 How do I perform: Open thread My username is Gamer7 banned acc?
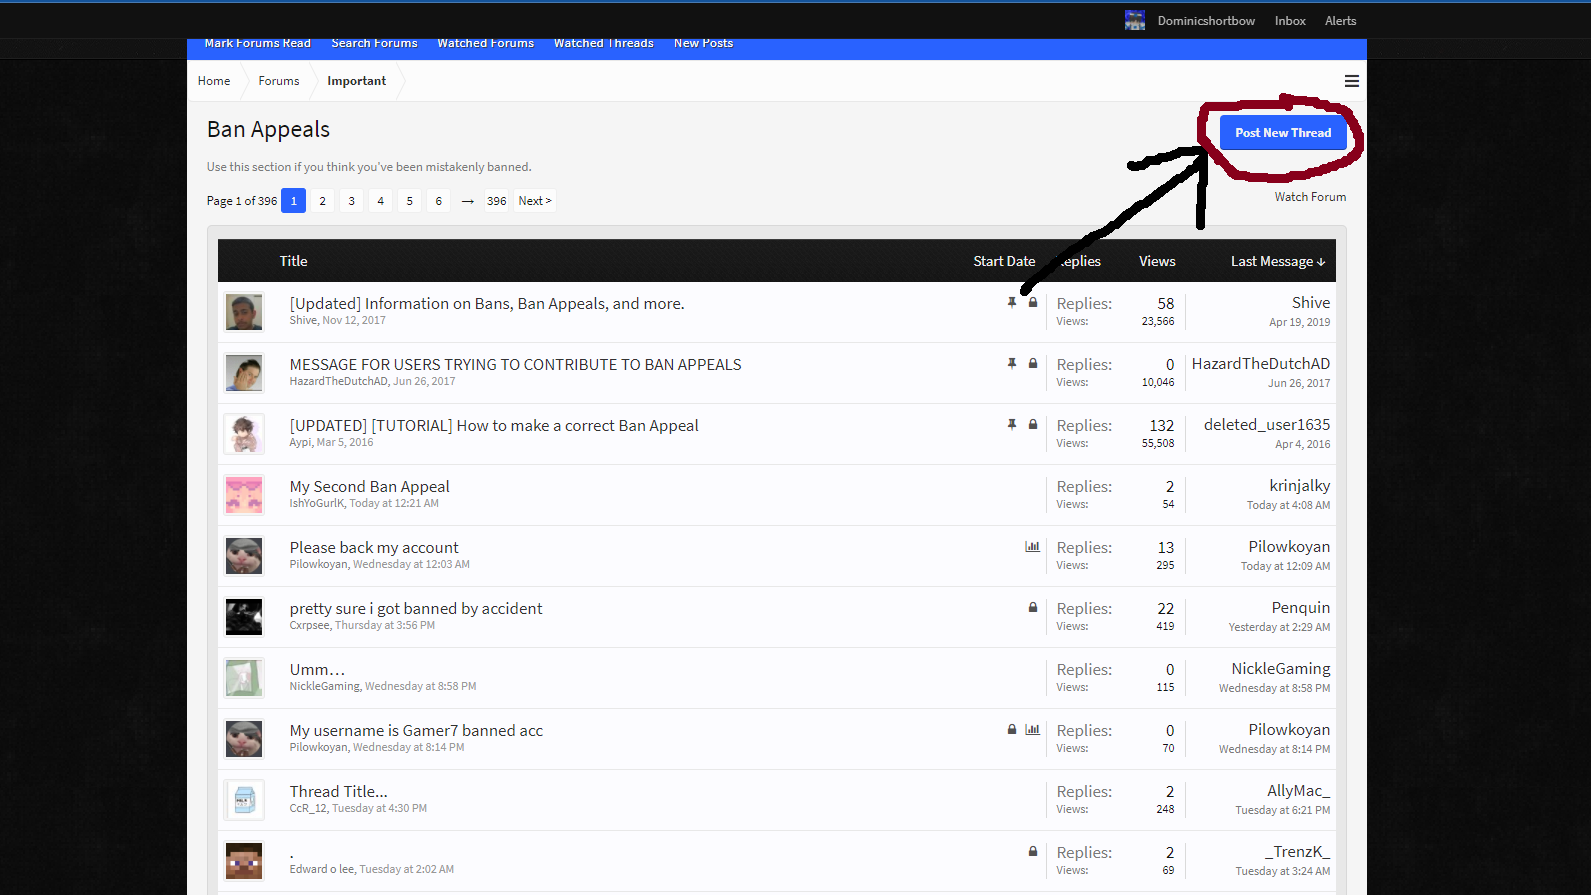click(x=416, y=731)
